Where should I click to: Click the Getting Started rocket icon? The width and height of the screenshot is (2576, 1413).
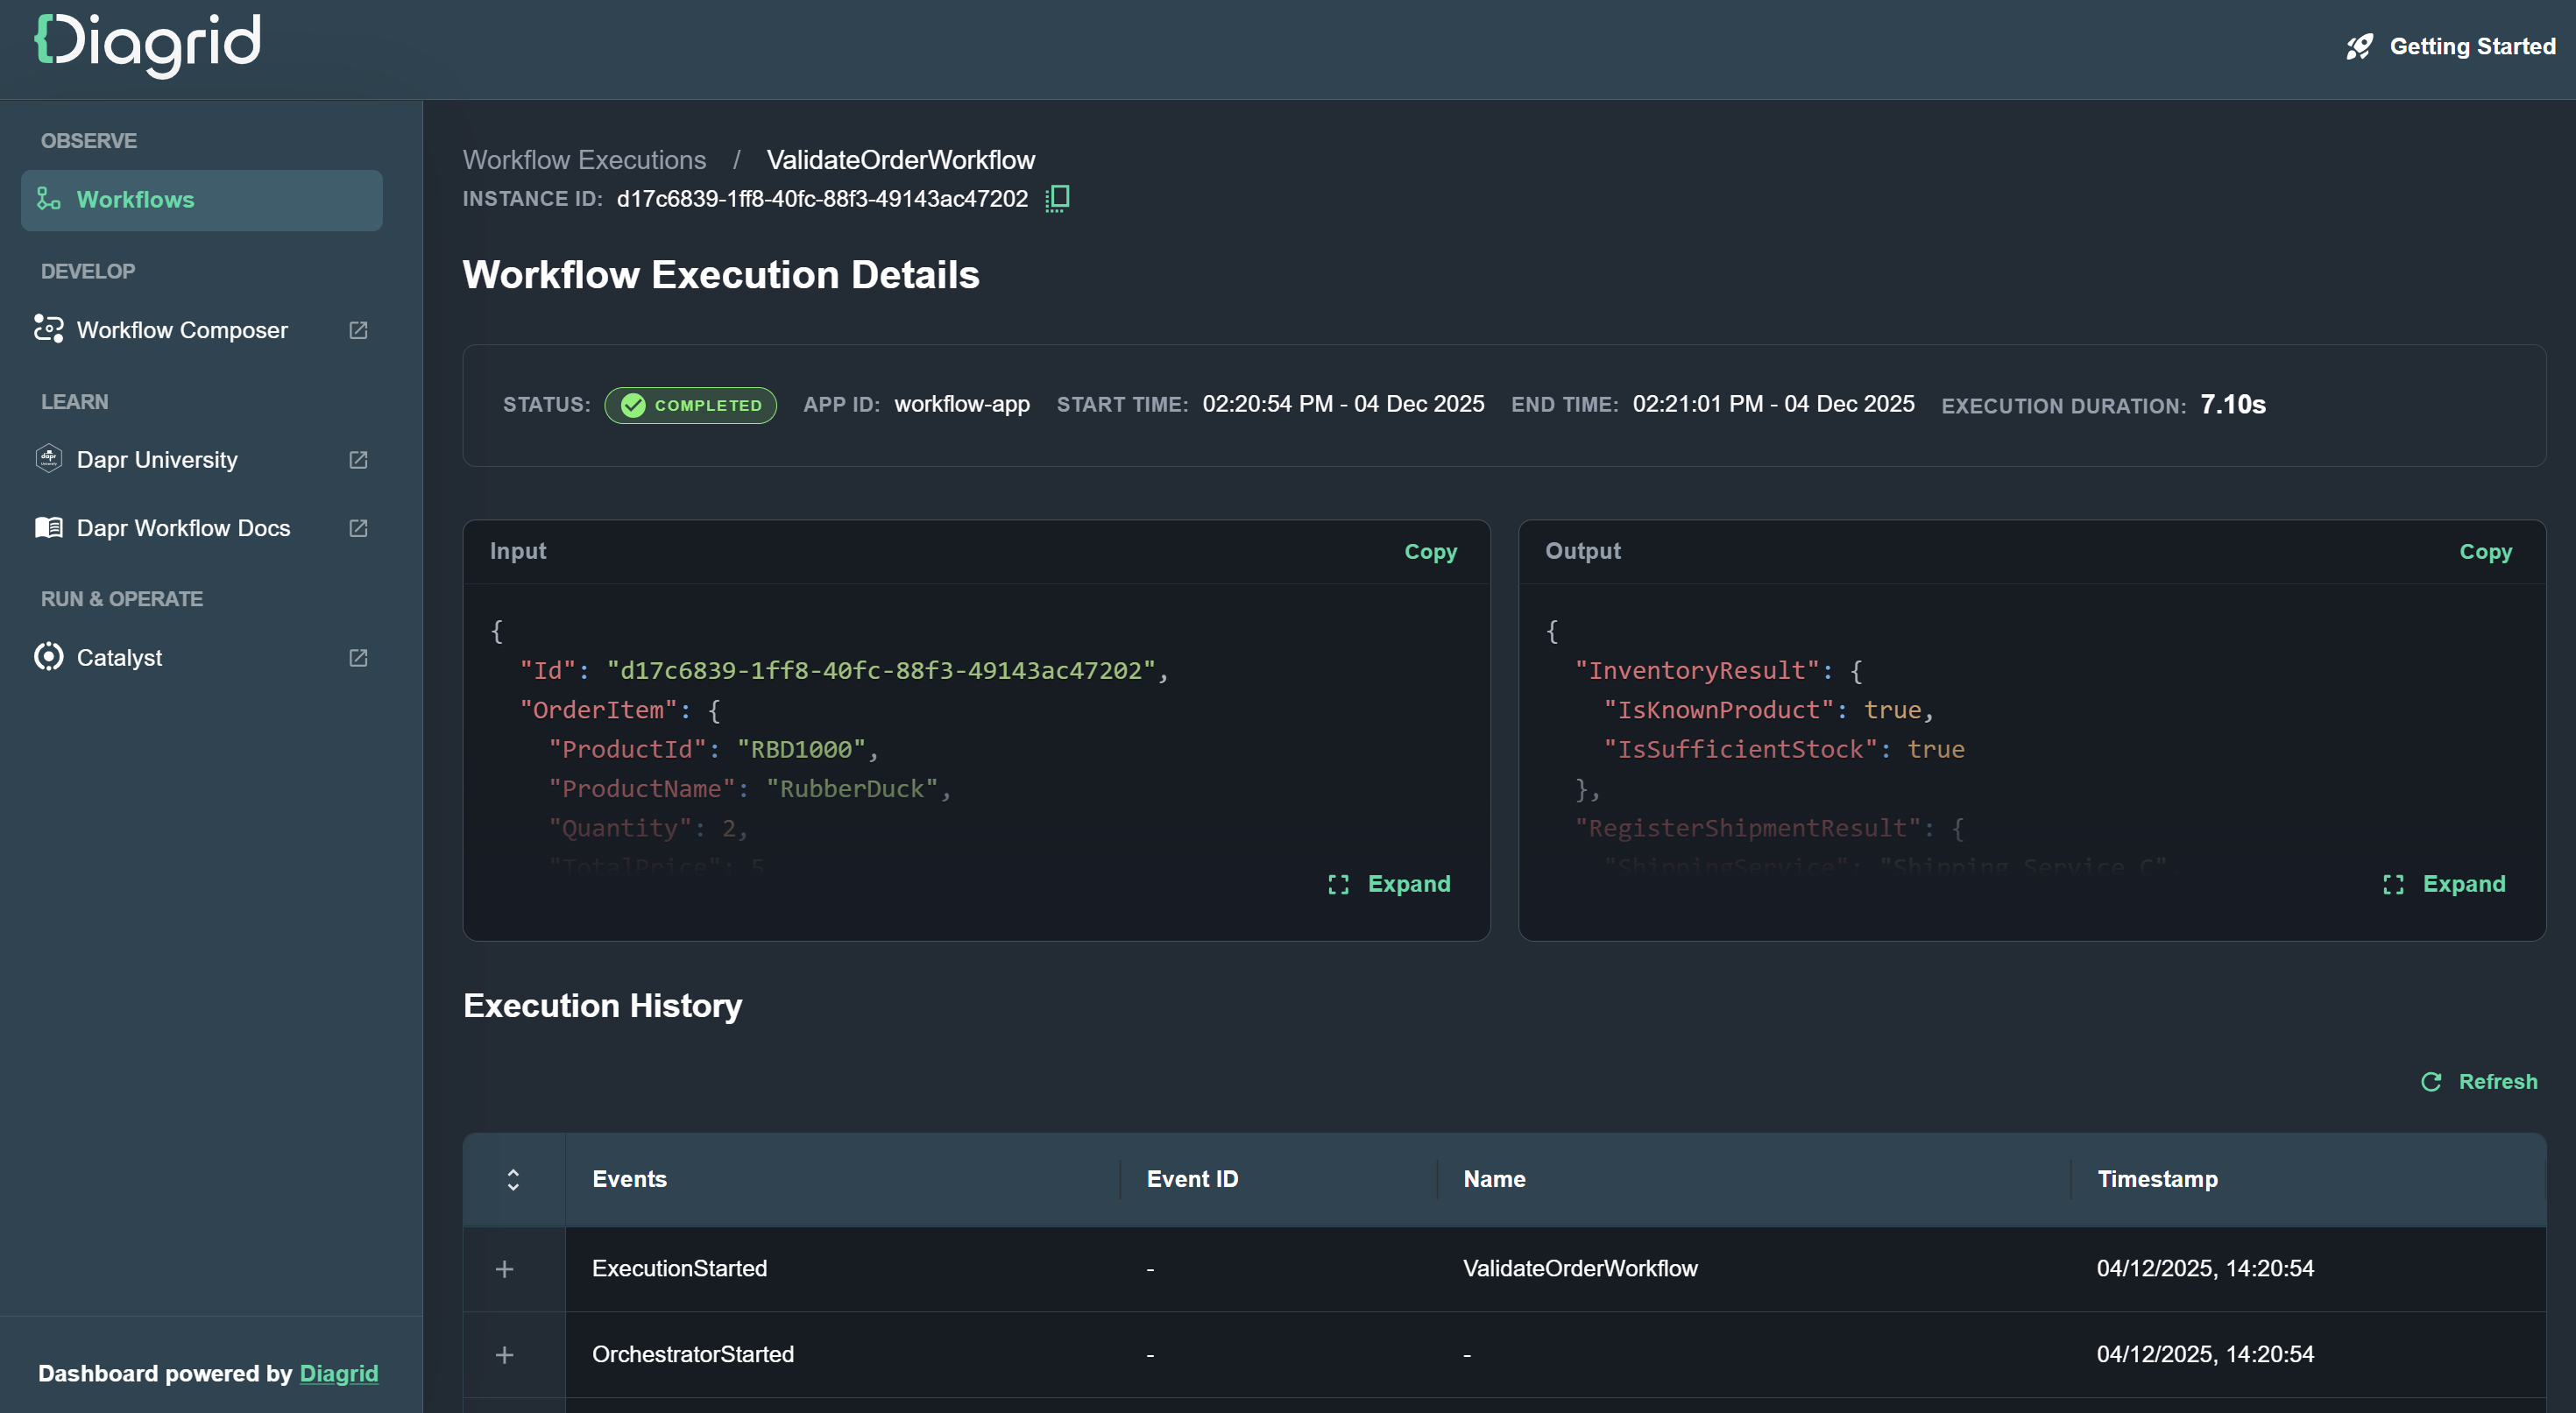click(x=2359, y=46)
